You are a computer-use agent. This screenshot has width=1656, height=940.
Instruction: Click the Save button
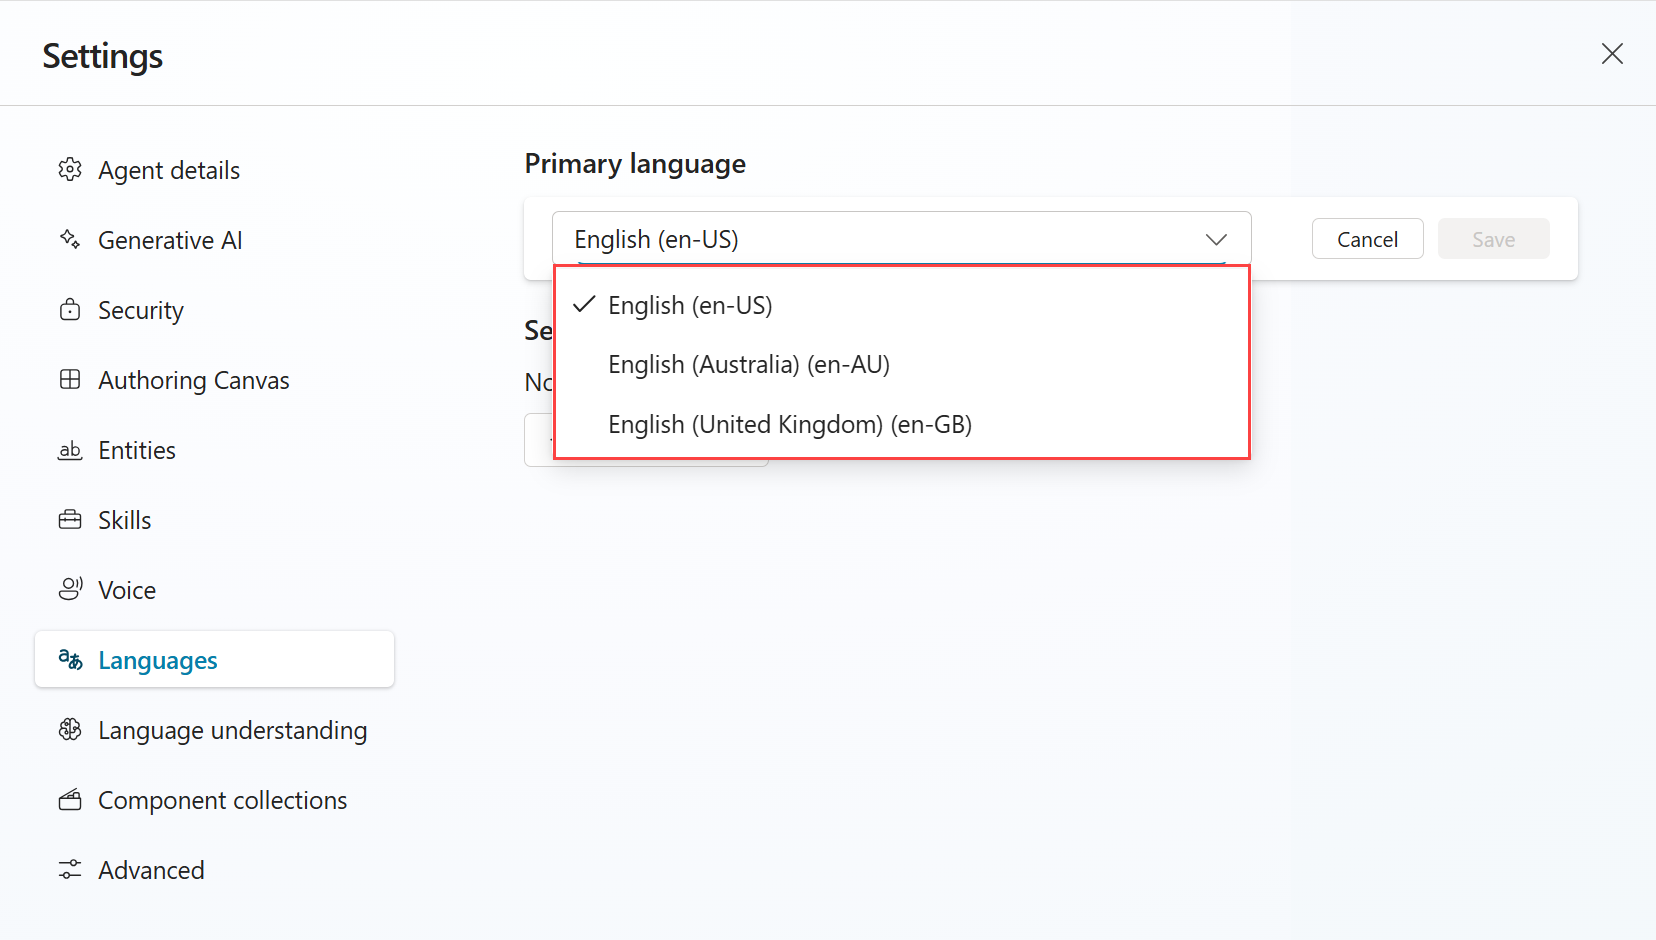click(x=1494, y=239)
